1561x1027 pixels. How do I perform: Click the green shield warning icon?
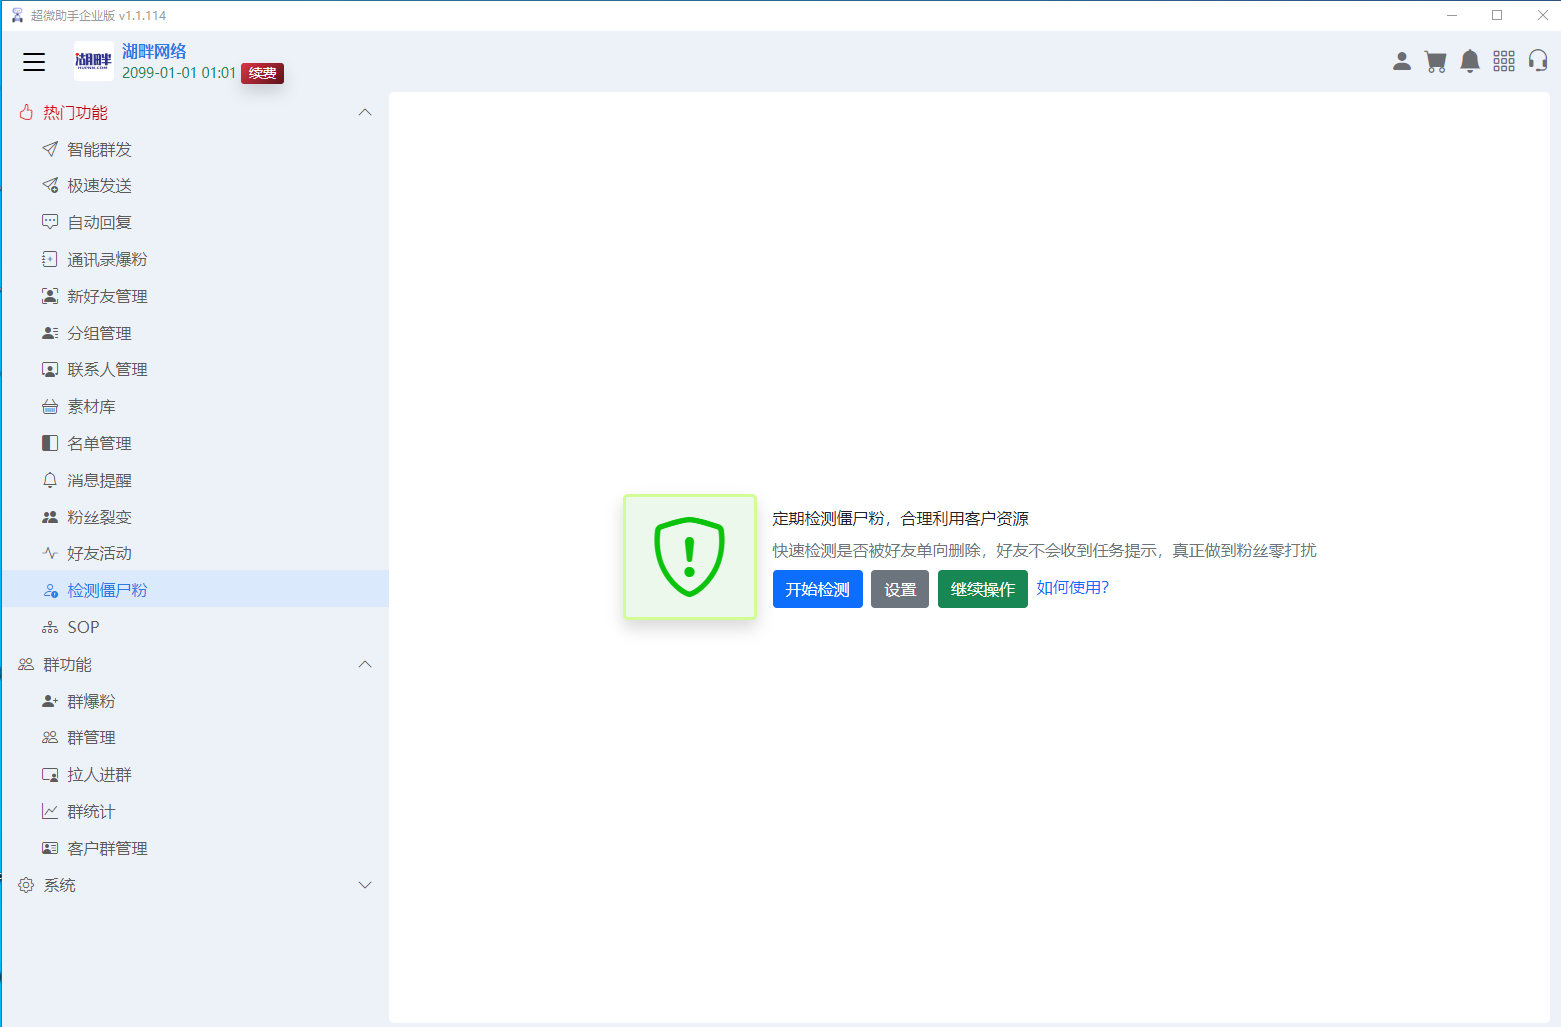tap(689, 557)
